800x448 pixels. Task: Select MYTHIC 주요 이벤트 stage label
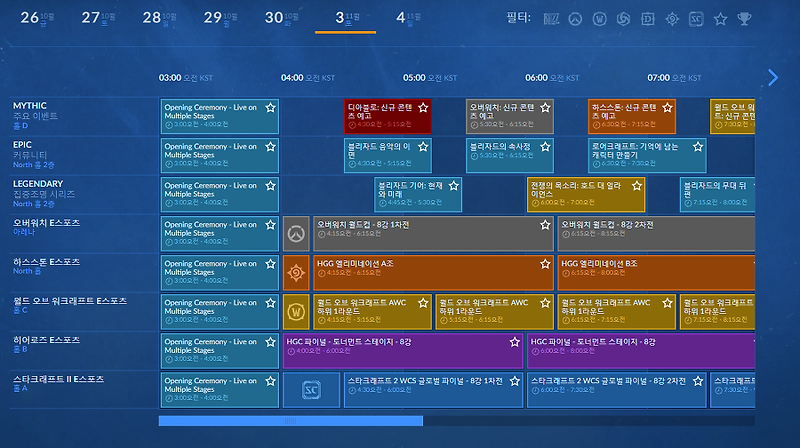35,115
